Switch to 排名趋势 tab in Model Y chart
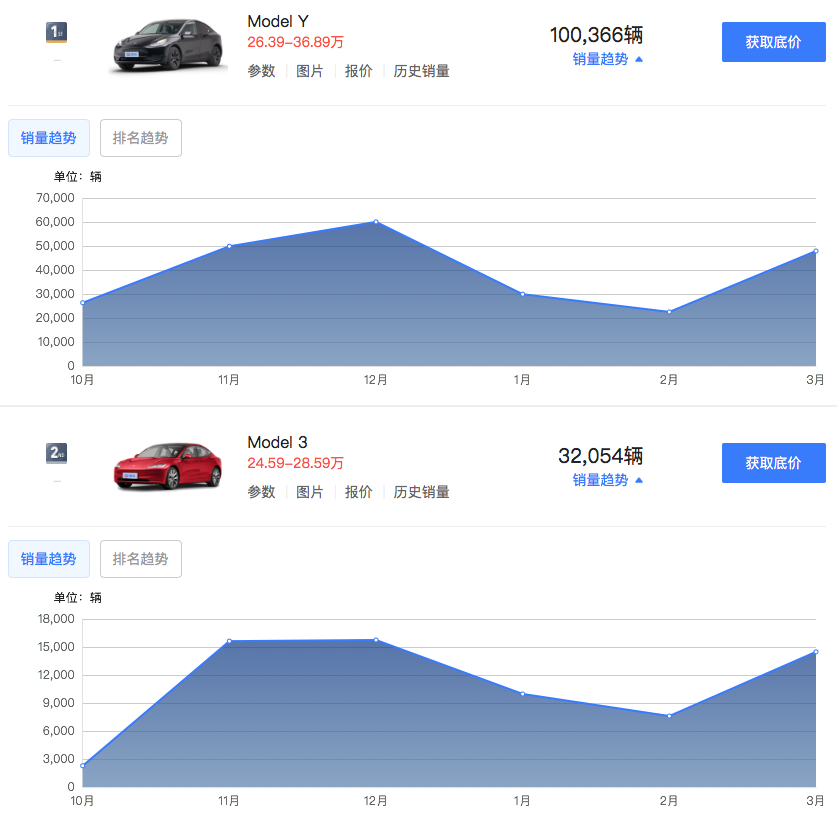The height and width of the screenshot is (818, 837). [x=141, y=138]
